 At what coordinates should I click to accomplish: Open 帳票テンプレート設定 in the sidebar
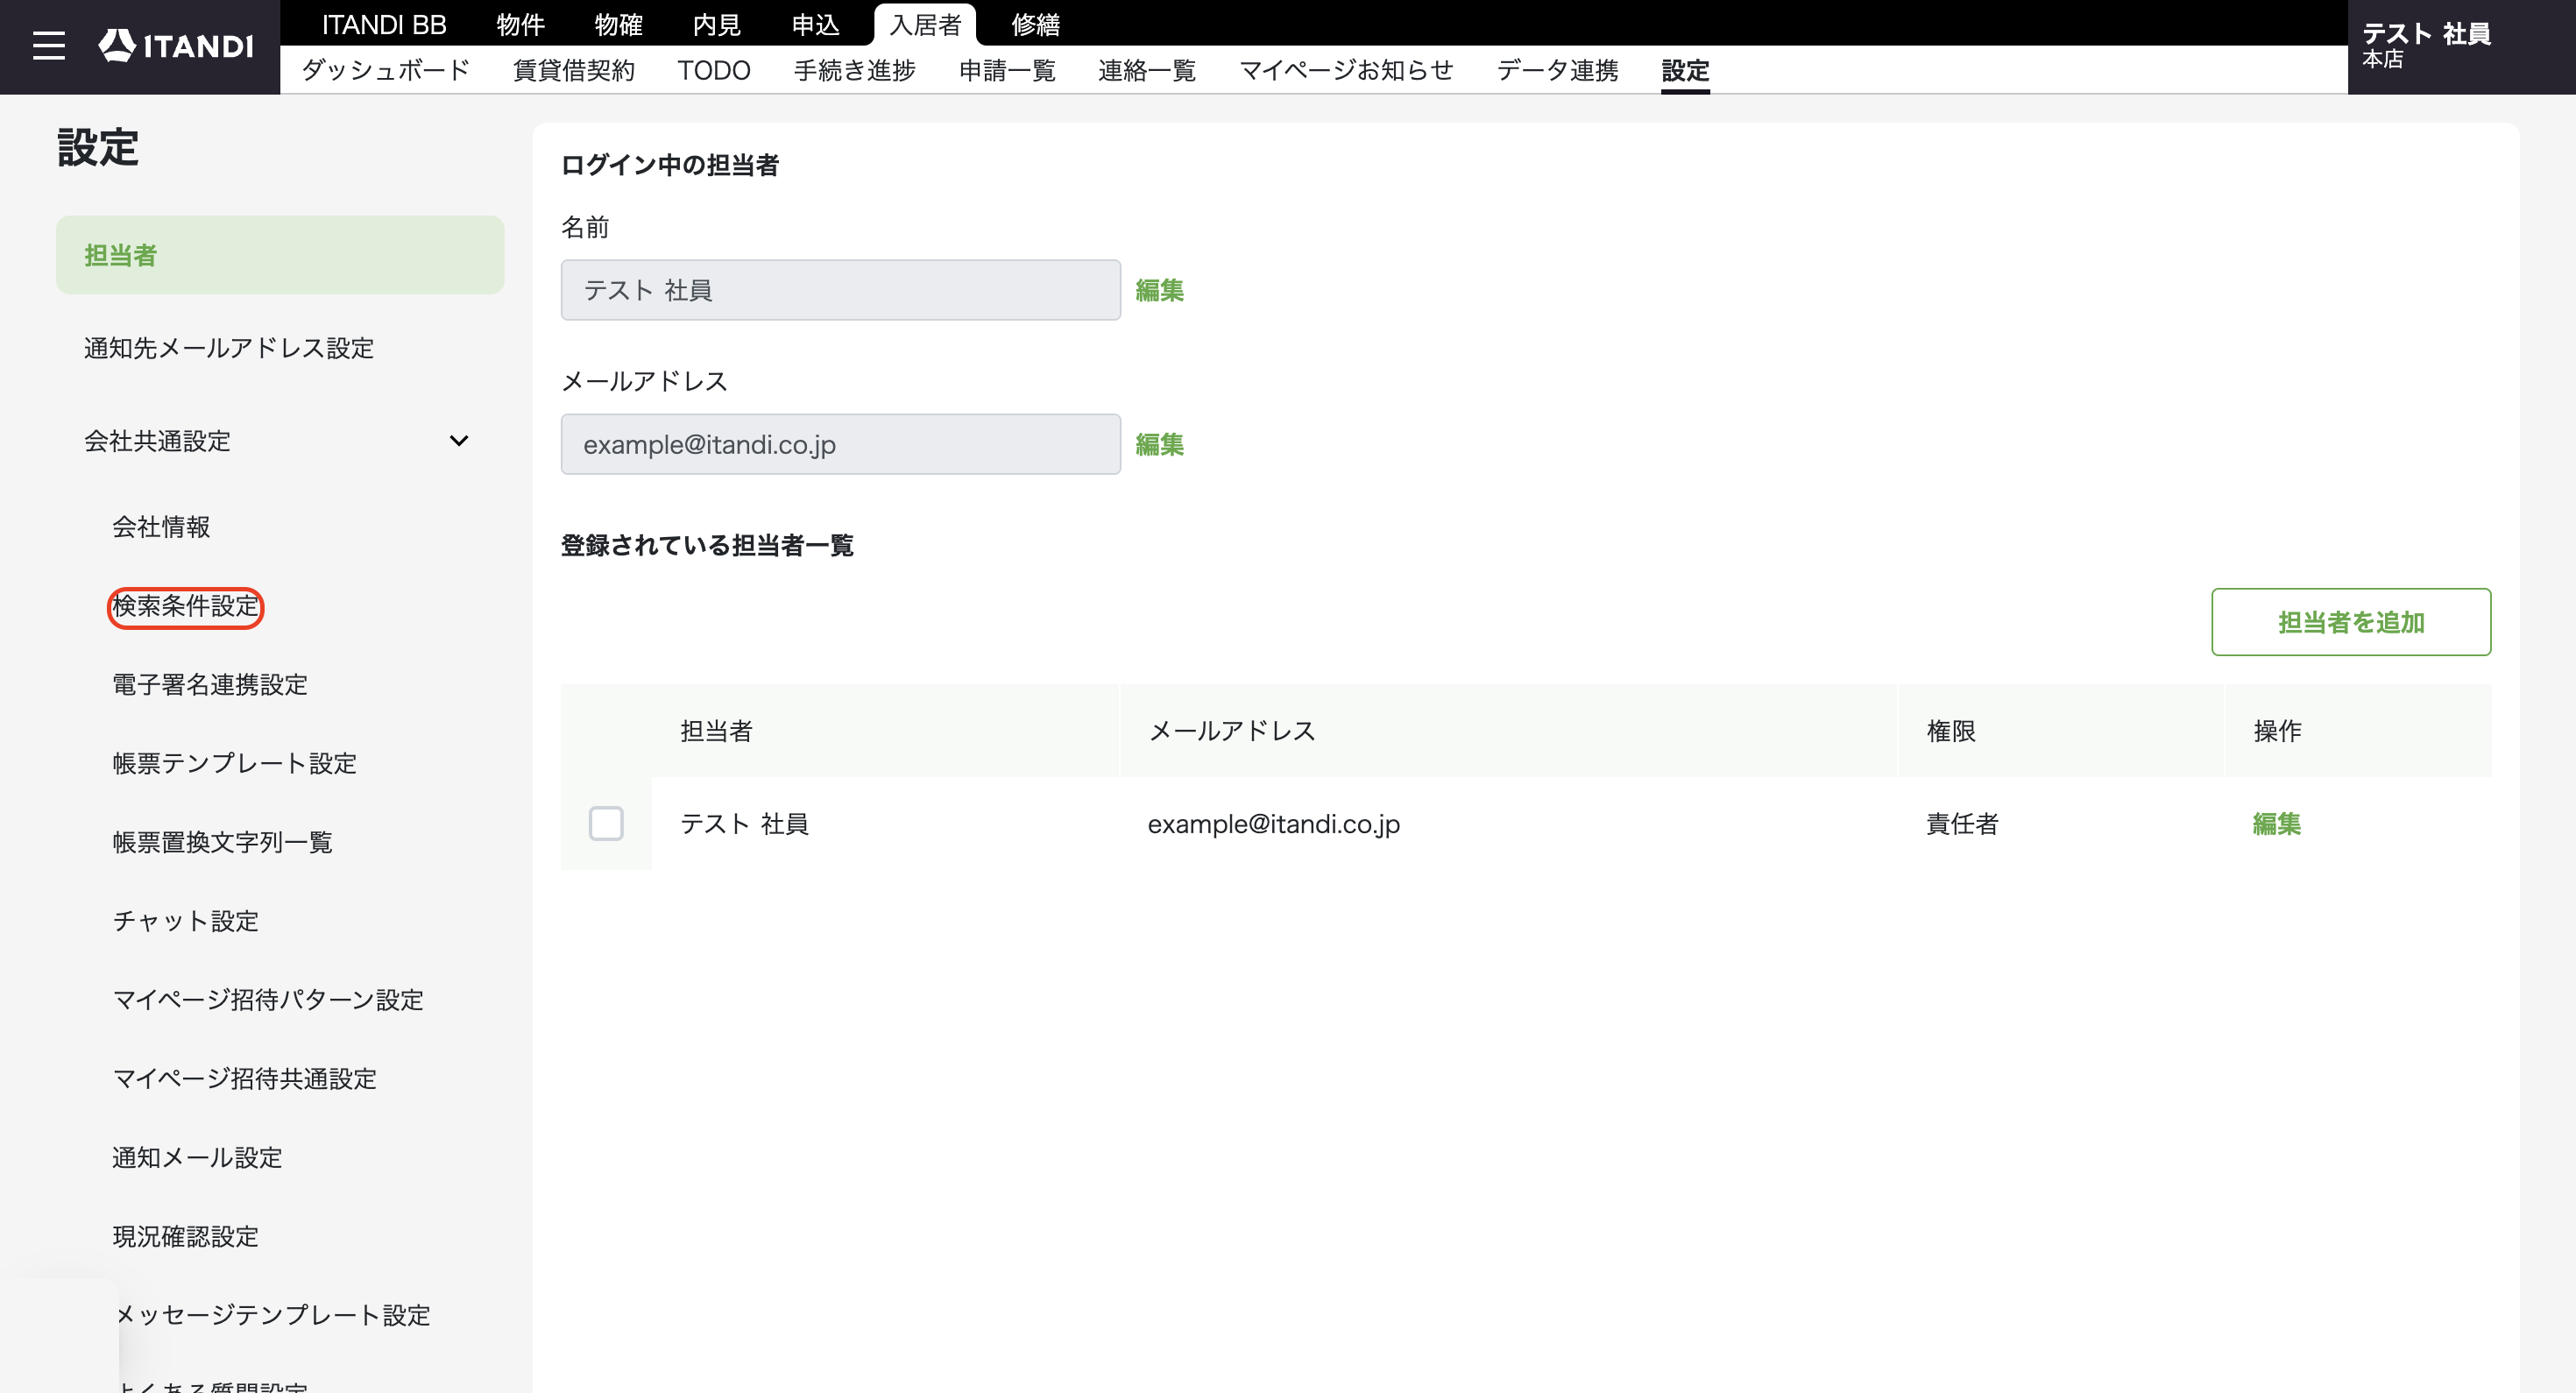(235, 764)
